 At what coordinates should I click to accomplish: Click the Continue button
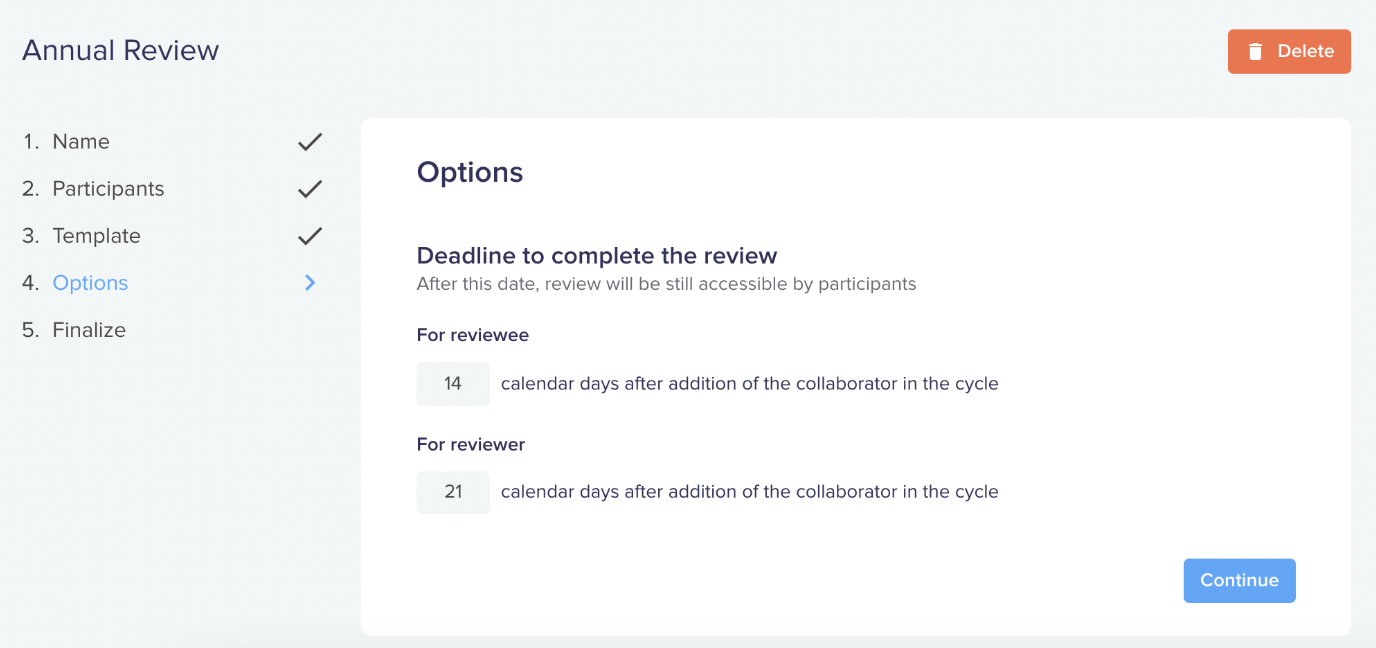[1239, 581]
